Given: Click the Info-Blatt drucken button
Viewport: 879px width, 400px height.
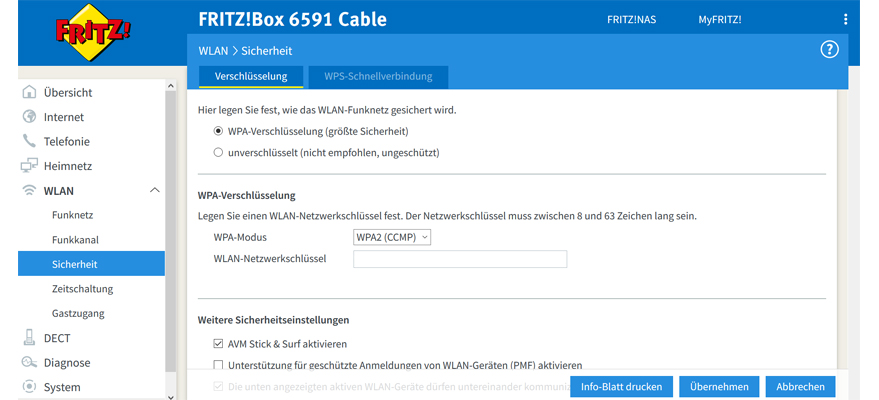Looking at the screenshot, I should click(621, 387).
